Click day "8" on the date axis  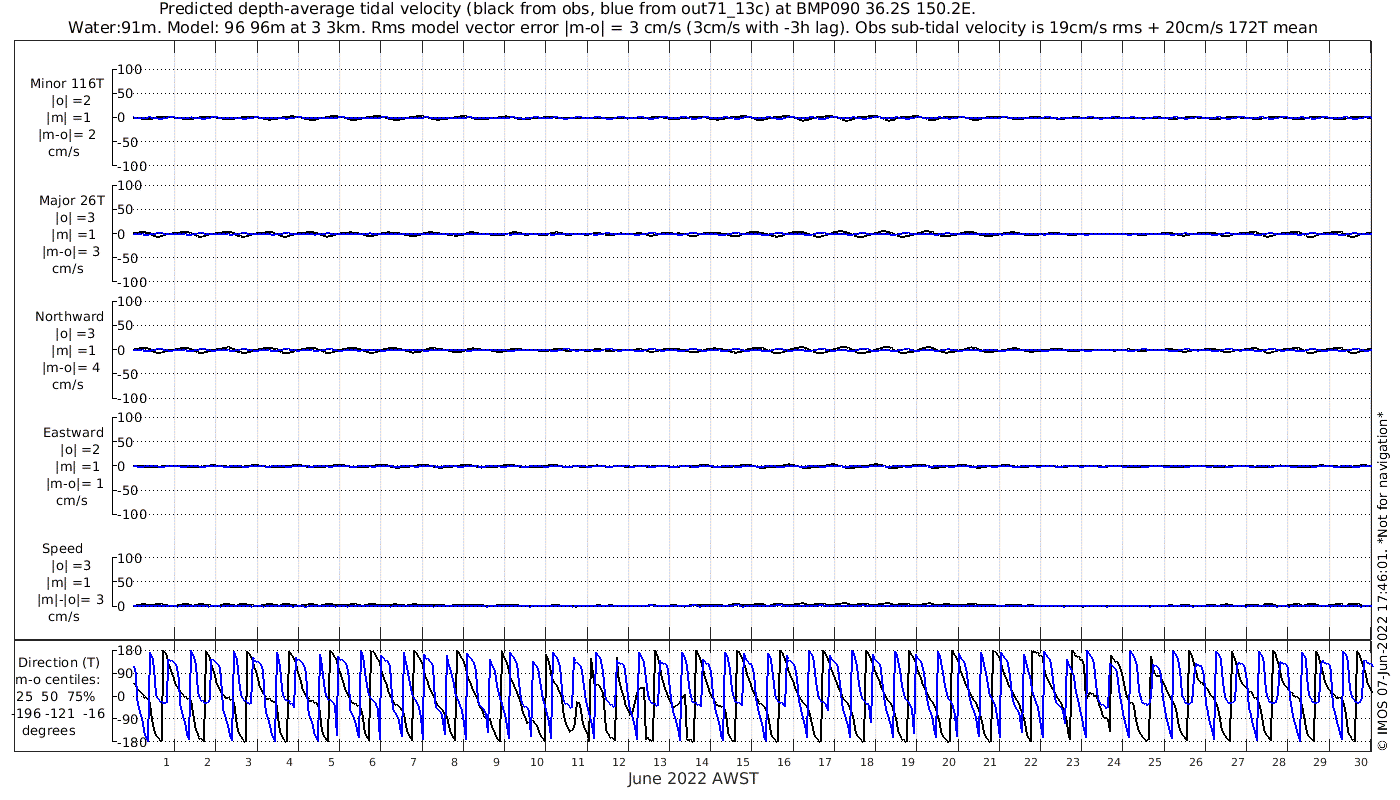[x=455, y=762]
